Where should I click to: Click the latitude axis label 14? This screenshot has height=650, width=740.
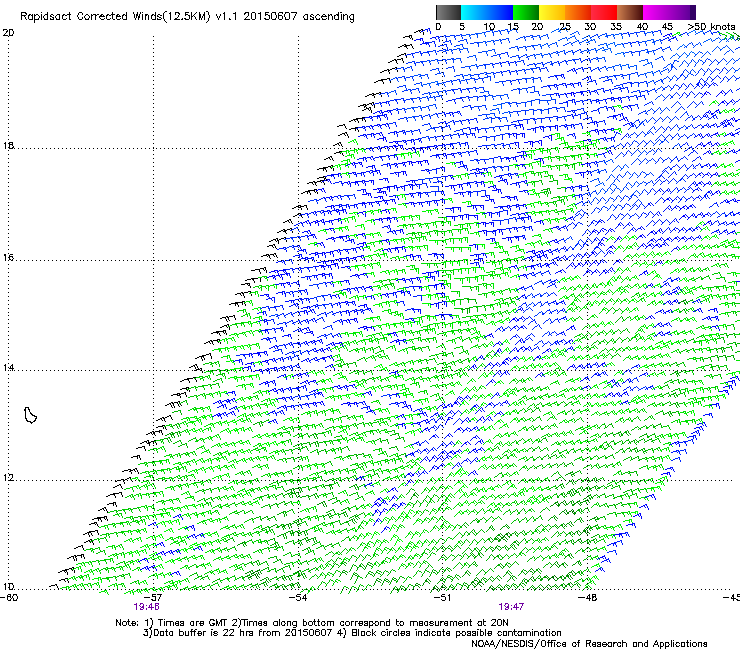[8, 368]
